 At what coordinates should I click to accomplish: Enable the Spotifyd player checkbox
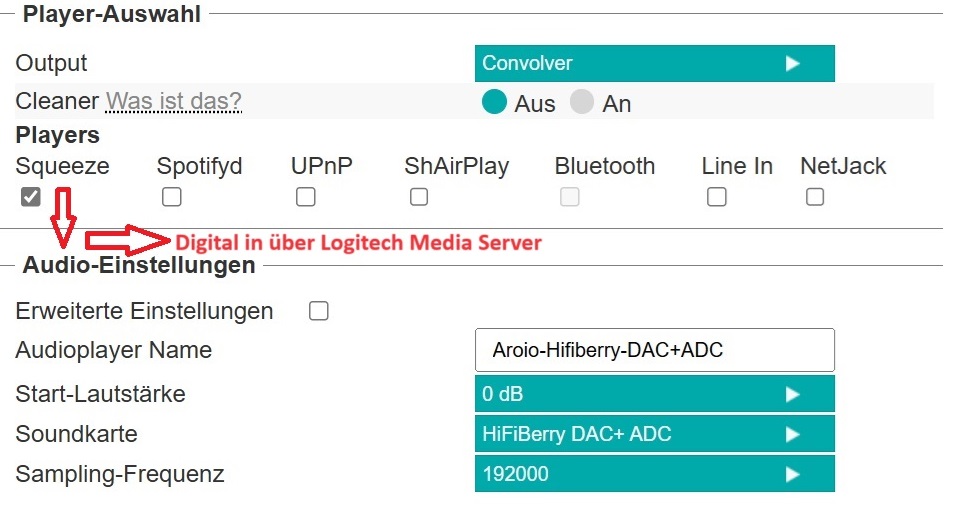pos(172,197)
